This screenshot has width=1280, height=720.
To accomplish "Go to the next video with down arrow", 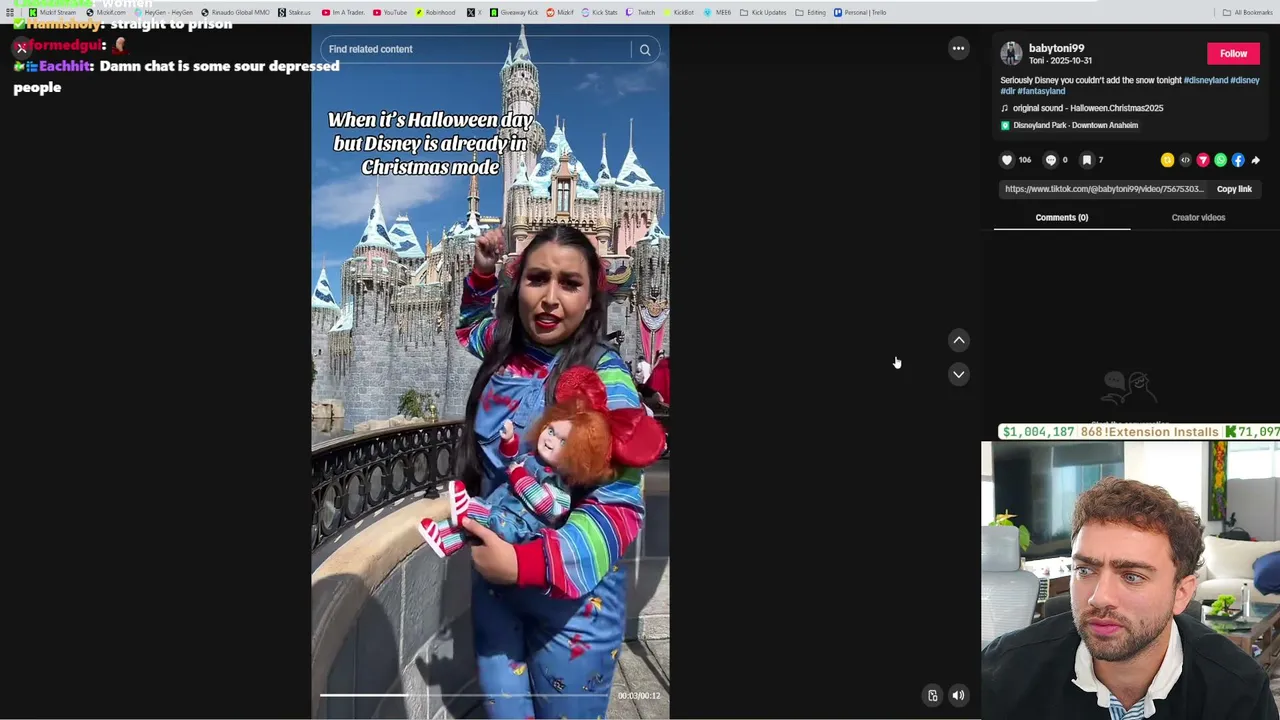I will pos(958,374).
